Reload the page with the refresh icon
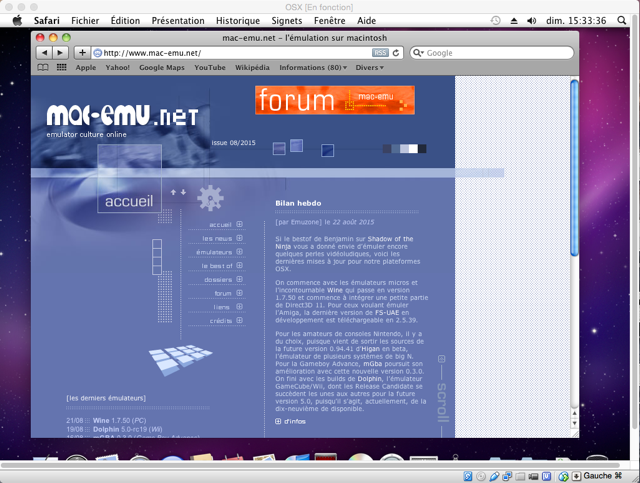 (x=396, y=53)
